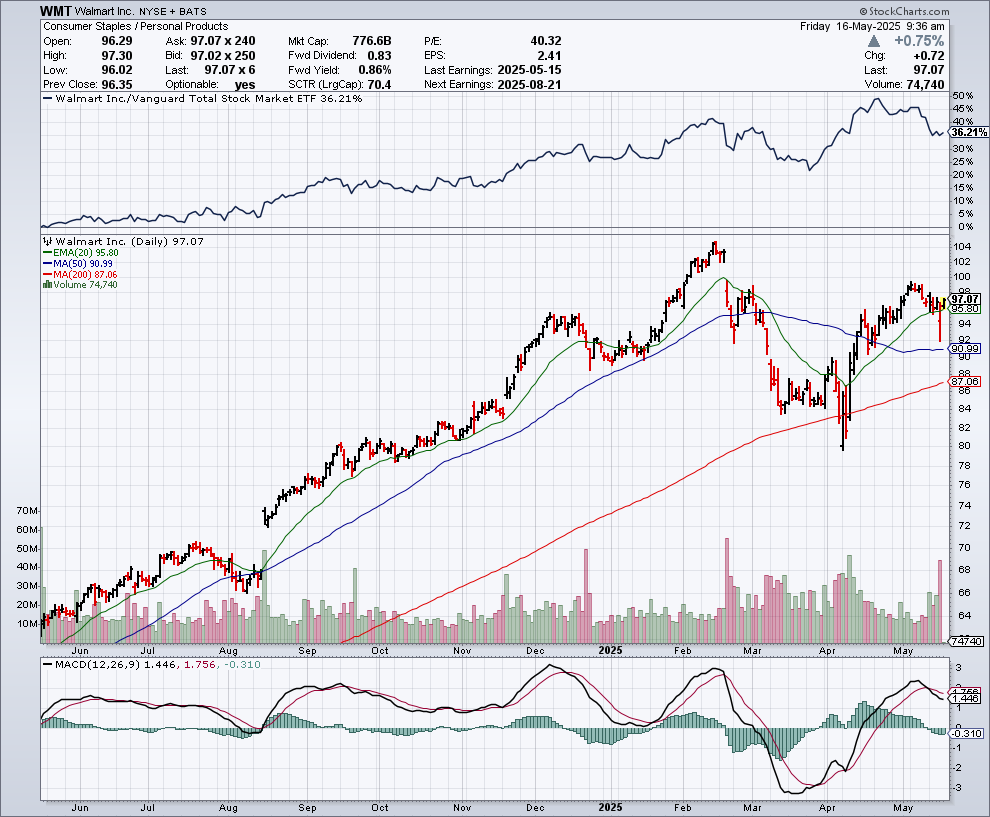Click the SCTR (LrgCap) value 70.4
The height and width of the screenshot is (817, 990).
[x=379, y=85]
